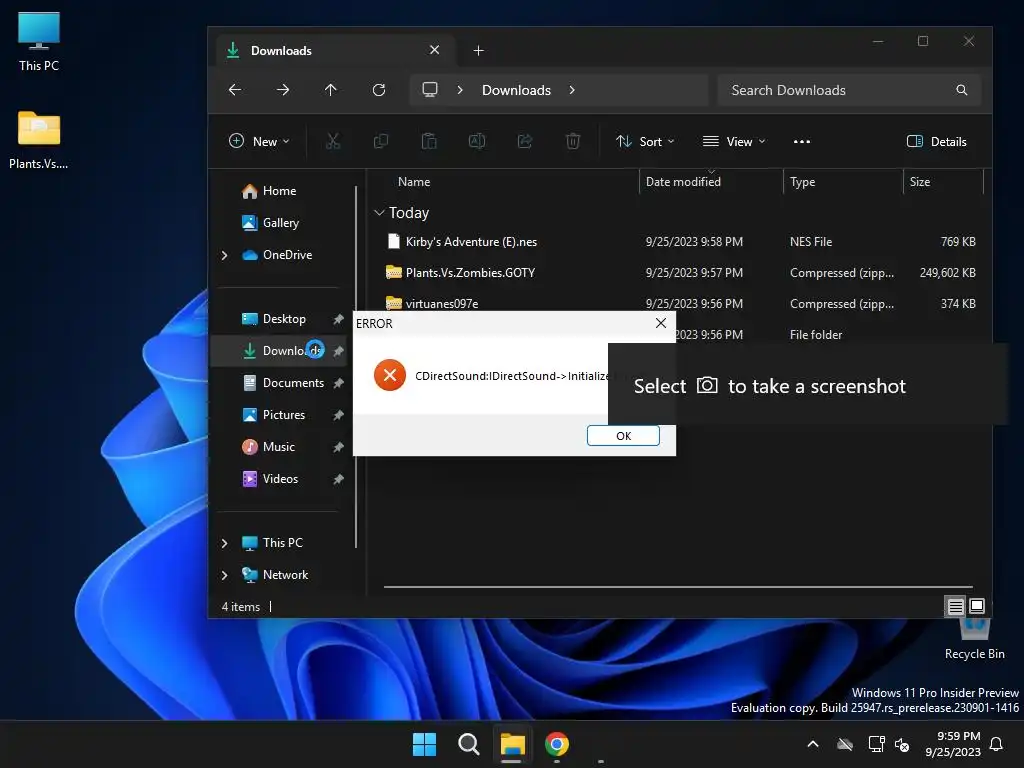Click the Back navigation arrow
Screen dimensions: 1024x768
[x=235, y=90]
